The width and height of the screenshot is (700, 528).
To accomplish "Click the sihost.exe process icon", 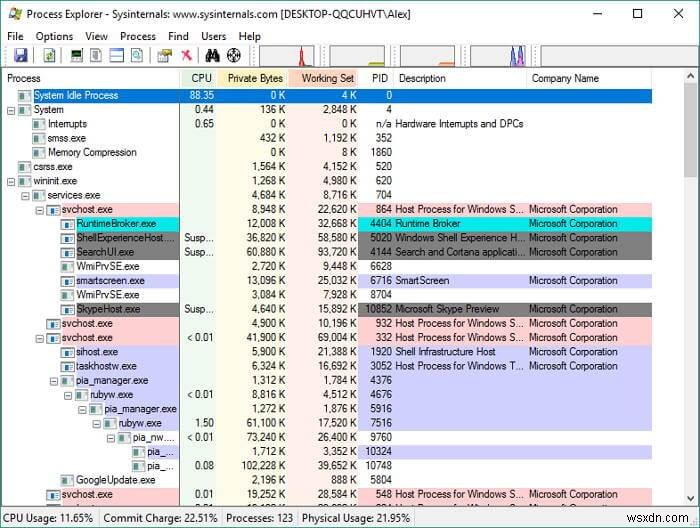I will (x=68, y=352).
